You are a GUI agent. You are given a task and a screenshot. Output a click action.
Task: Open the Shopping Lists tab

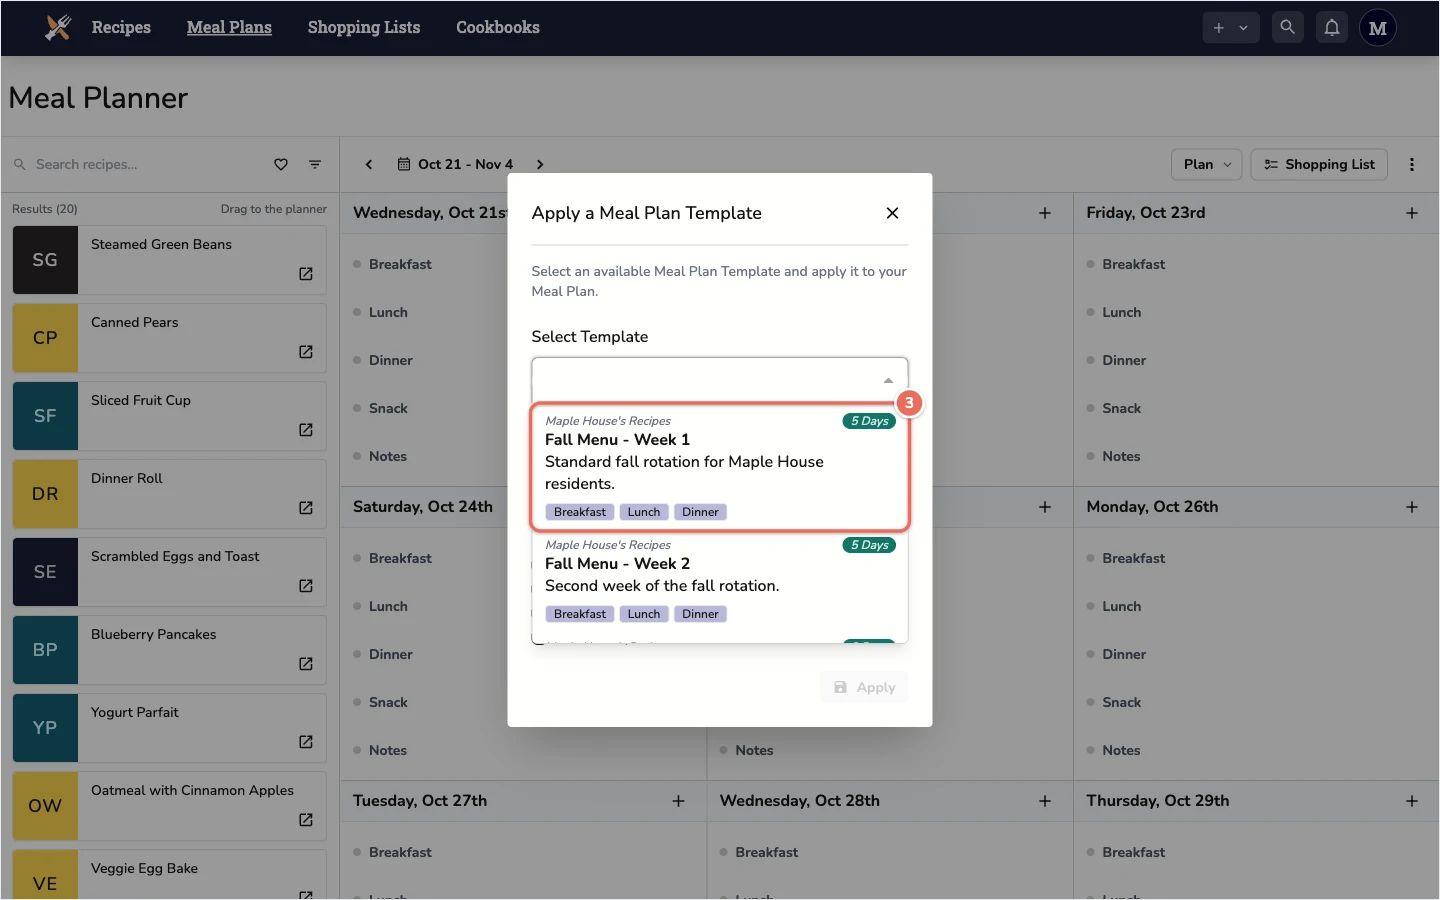[364, 28]
